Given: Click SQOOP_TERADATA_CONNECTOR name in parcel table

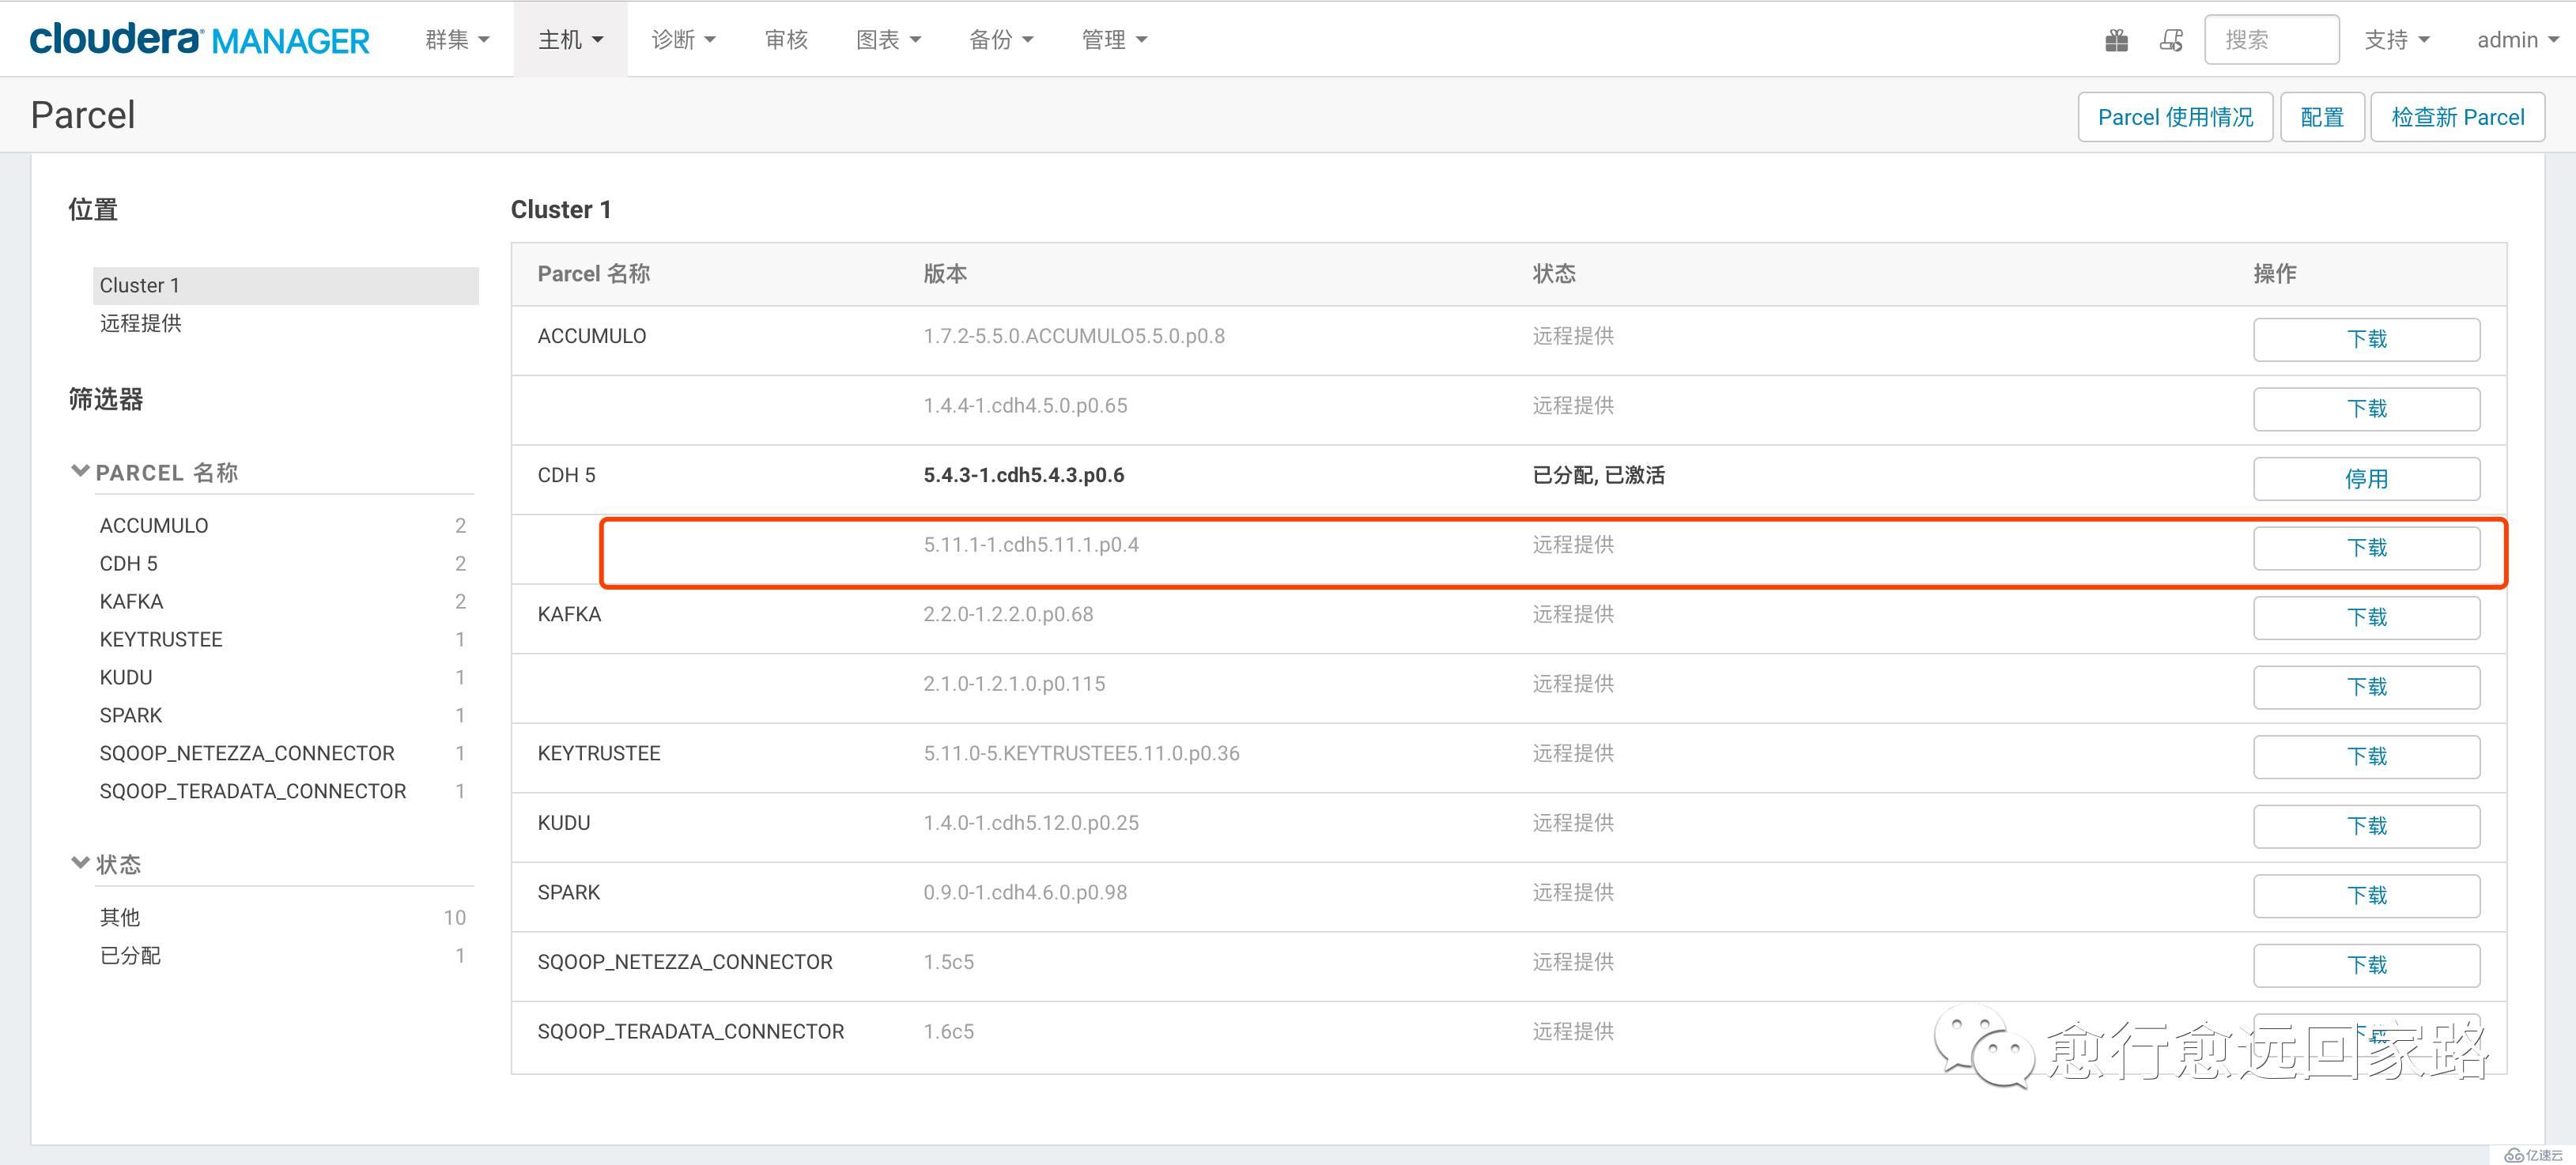Looking at the screenshot, I should pos(691,1031).
